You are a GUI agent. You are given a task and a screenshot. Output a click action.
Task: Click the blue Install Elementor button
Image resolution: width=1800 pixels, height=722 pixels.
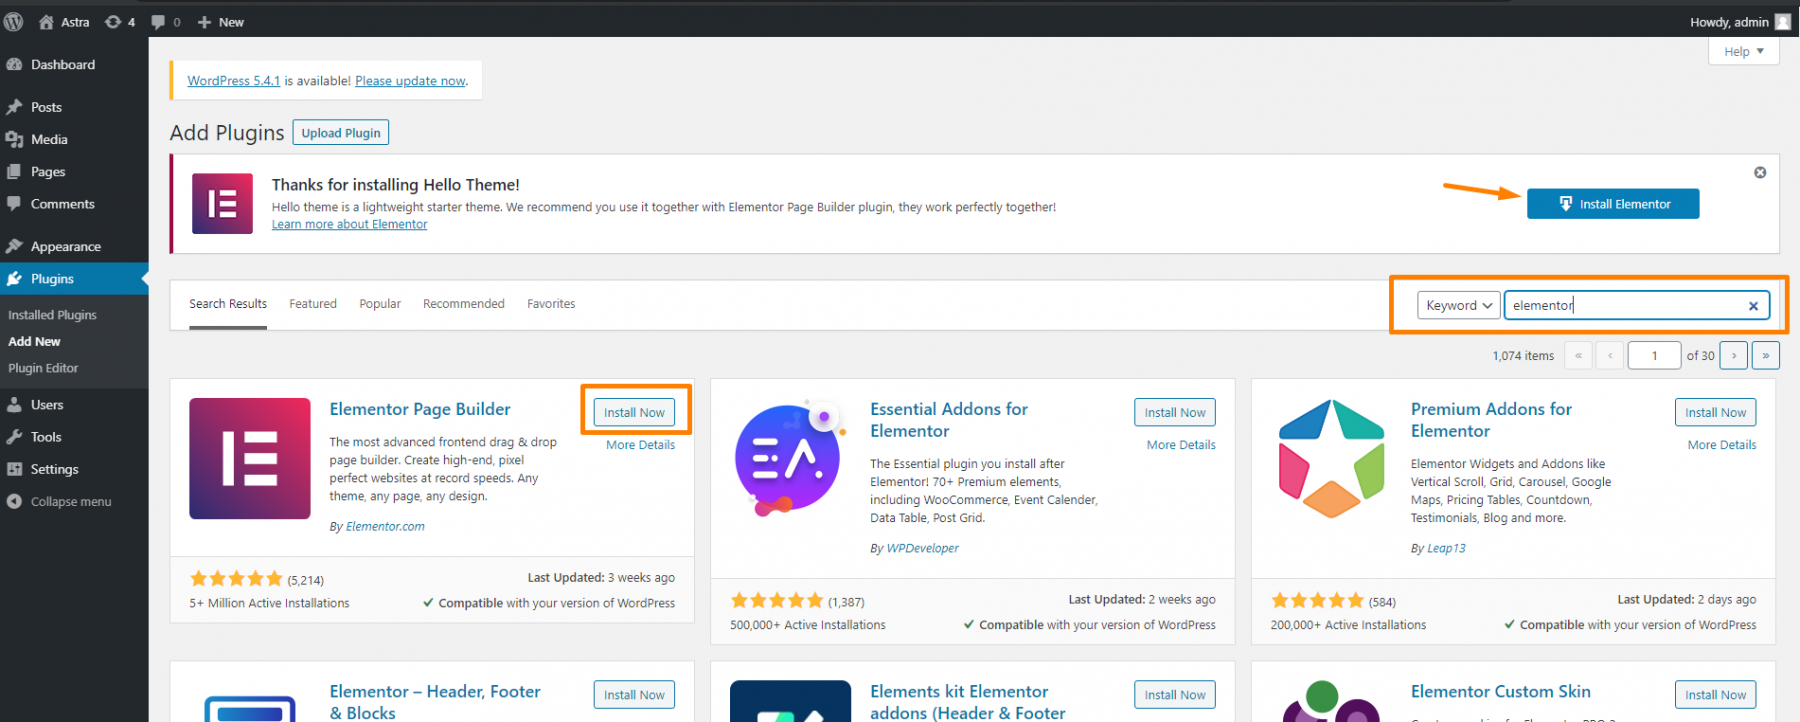pyautogui.click(x=1613, y=204)
